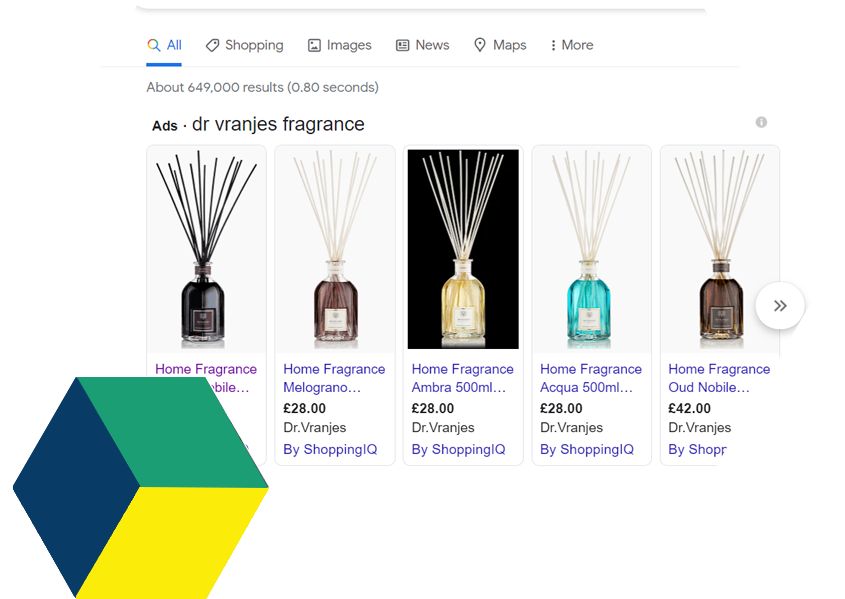
Task: Click By ShoppingIQ under Acqua
Action: tap(587, 449)
